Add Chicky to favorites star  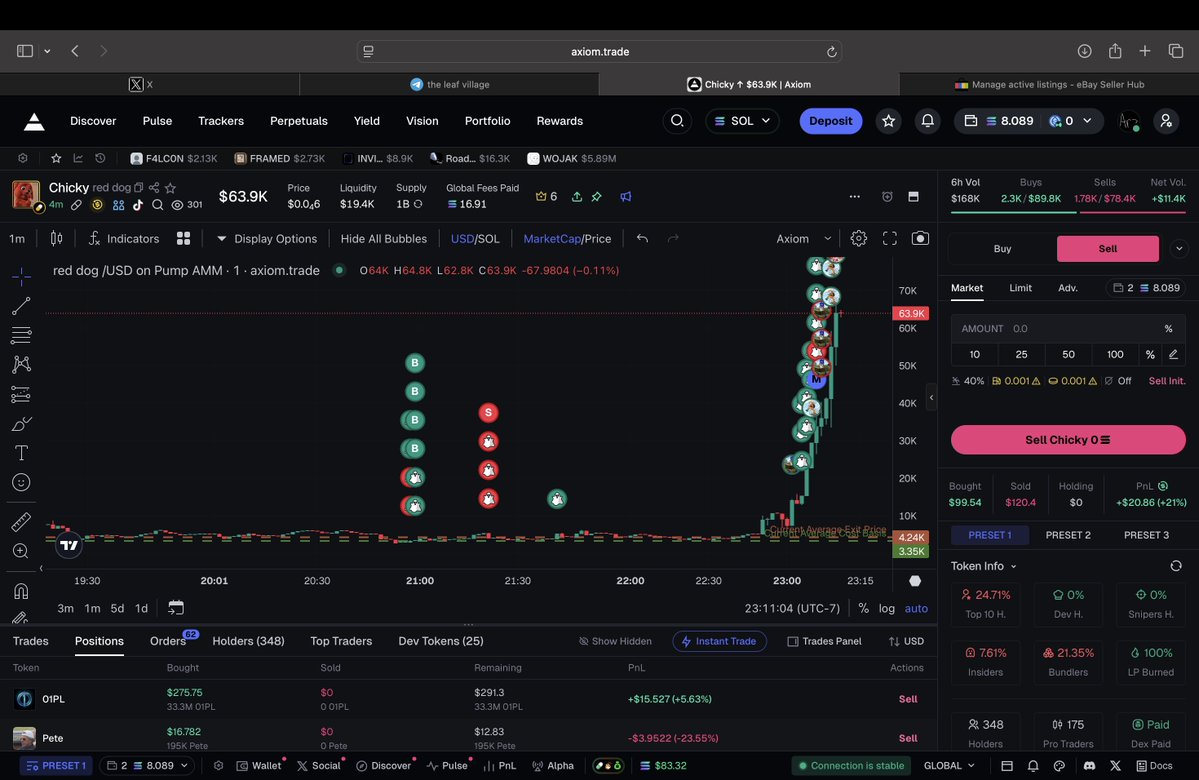(171, 187)
